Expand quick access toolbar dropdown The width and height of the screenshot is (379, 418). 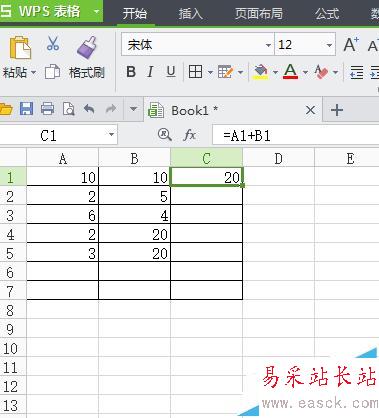pyautogui.click(x=133, y=109)
